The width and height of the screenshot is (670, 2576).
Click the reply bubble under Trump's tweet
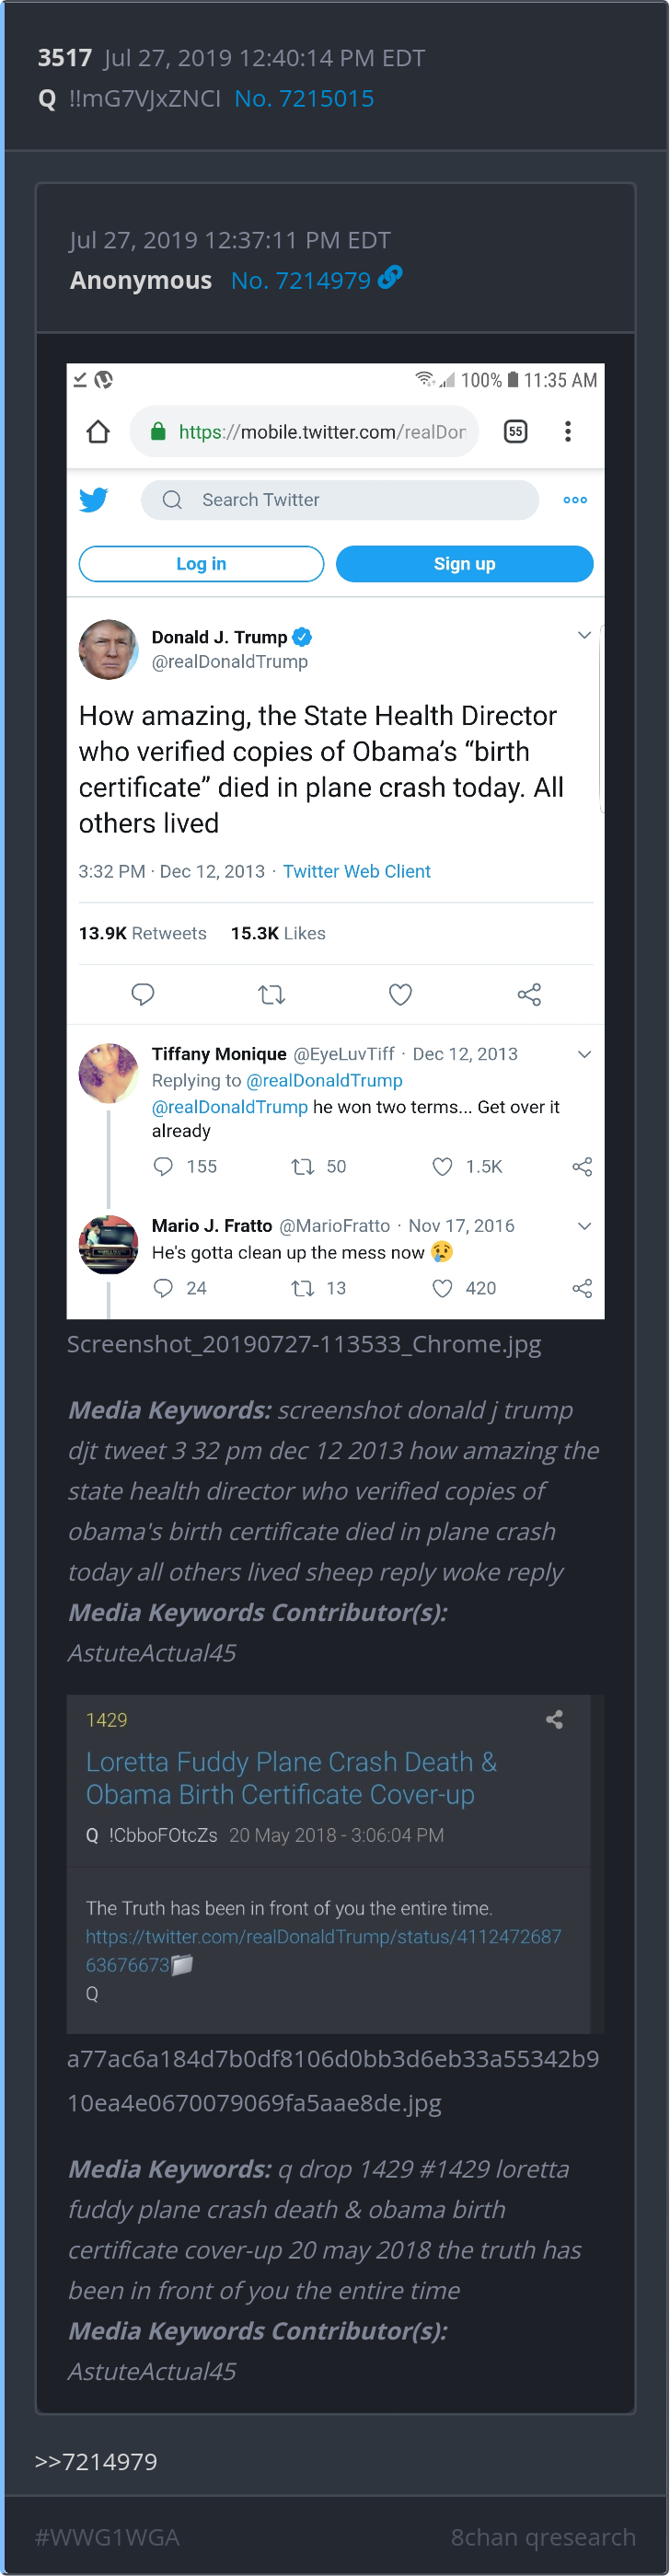(143, 994)
